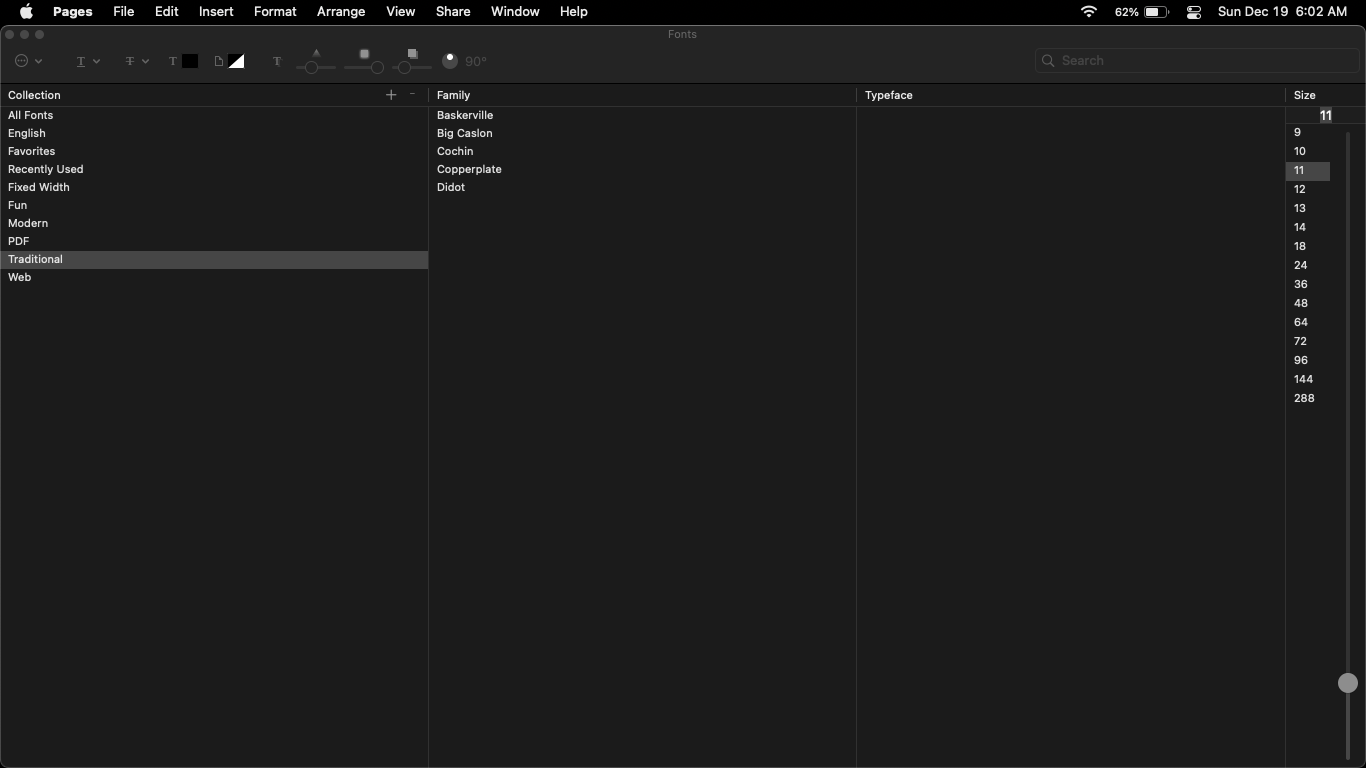The height and width of the screenshot is (768, 1366).
Task: Select the Modern collection
Action: click(x=214, y=223)
